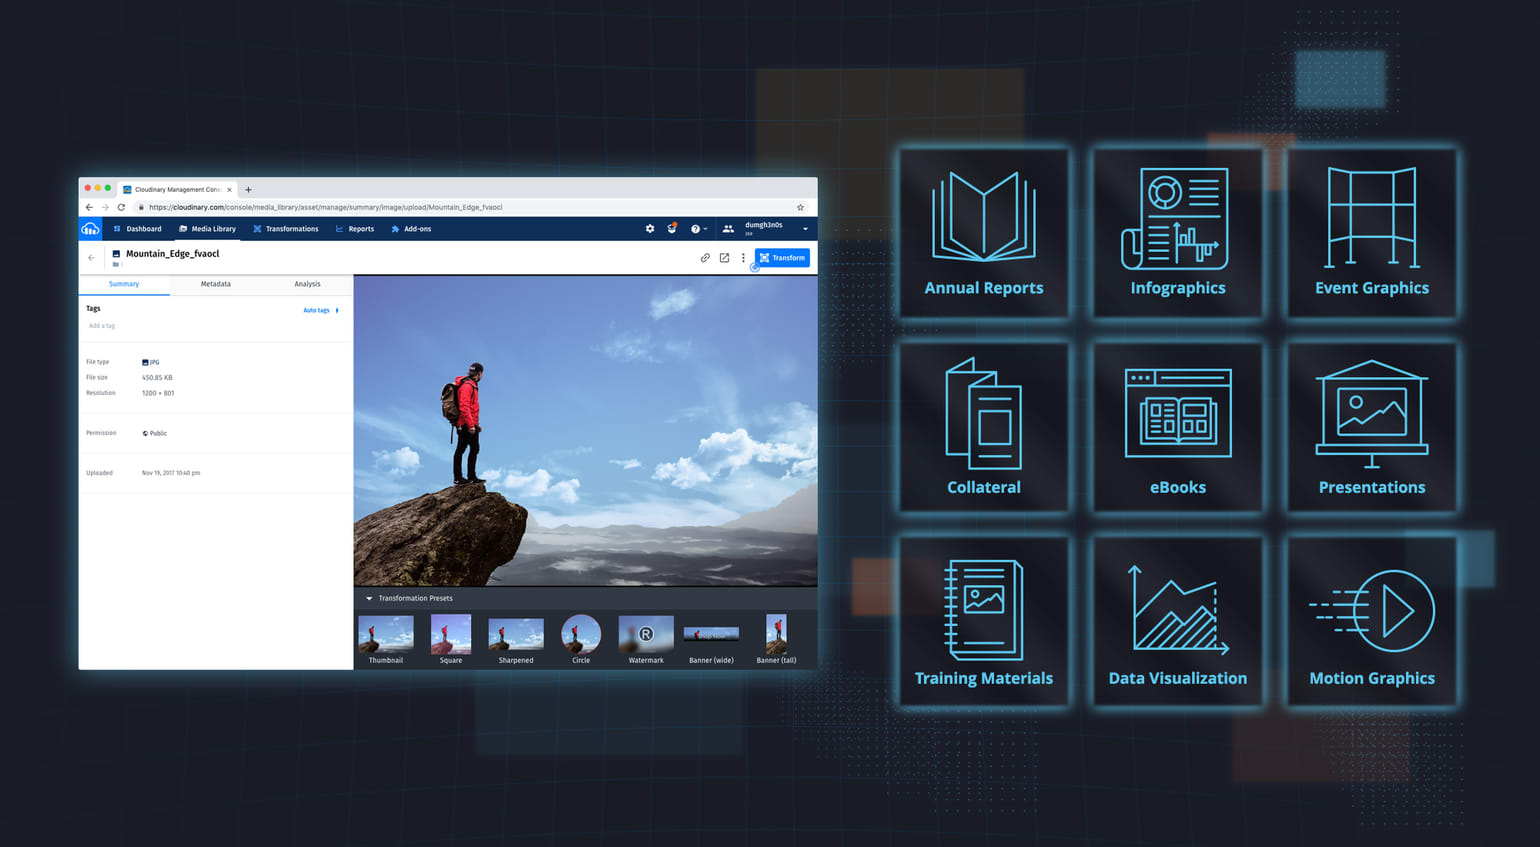
Task: Open the team members icon near the account
Action: coord(727,229)
